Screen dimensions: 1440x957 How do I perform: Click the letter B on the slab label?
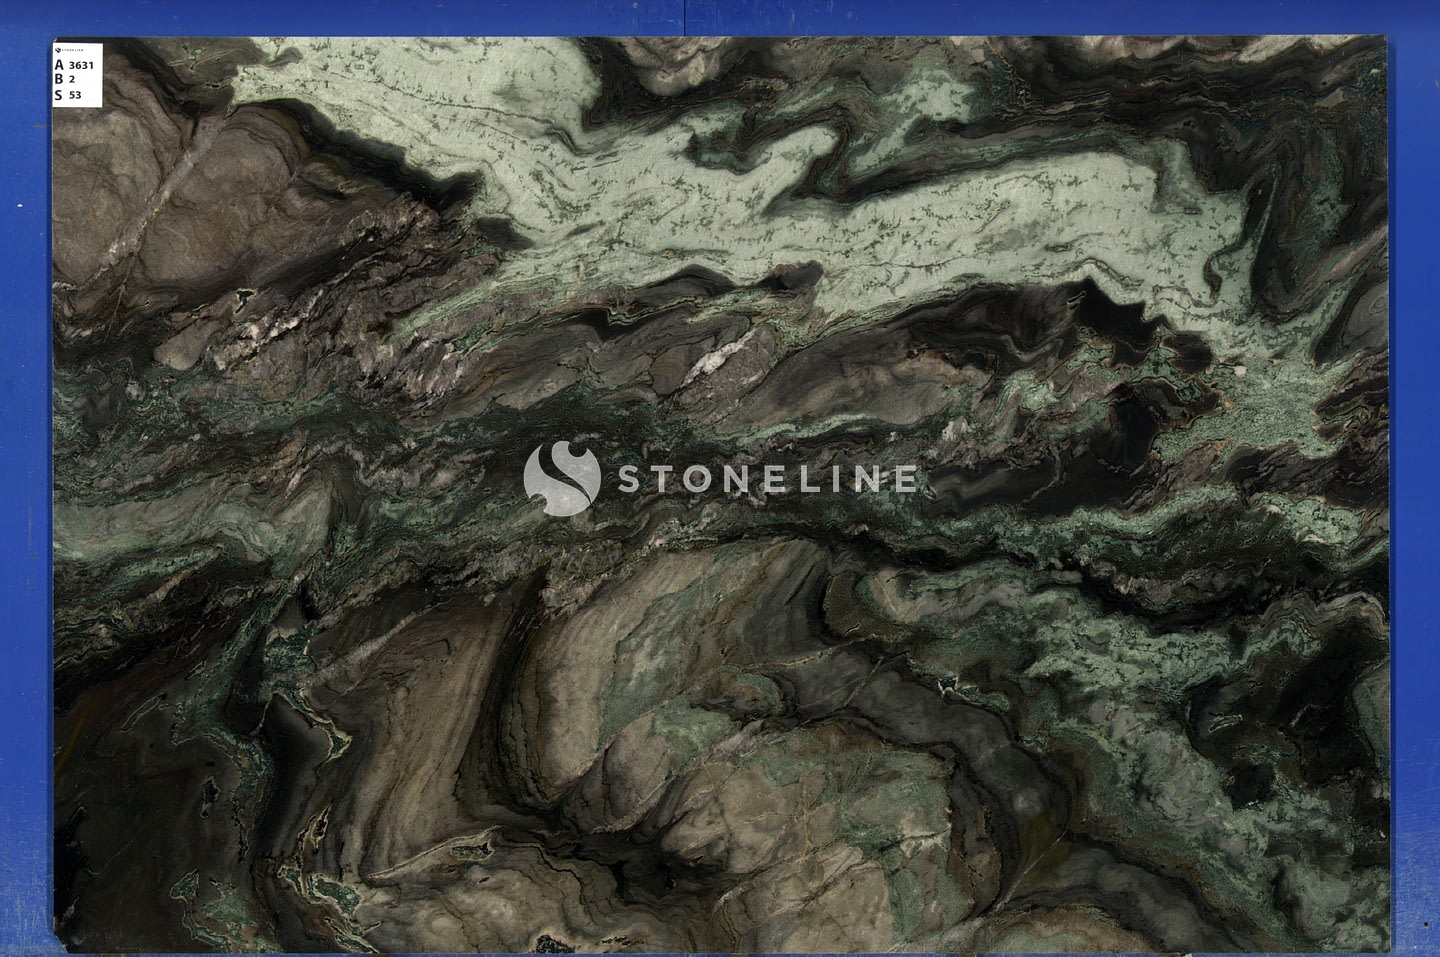pos(59,80)
